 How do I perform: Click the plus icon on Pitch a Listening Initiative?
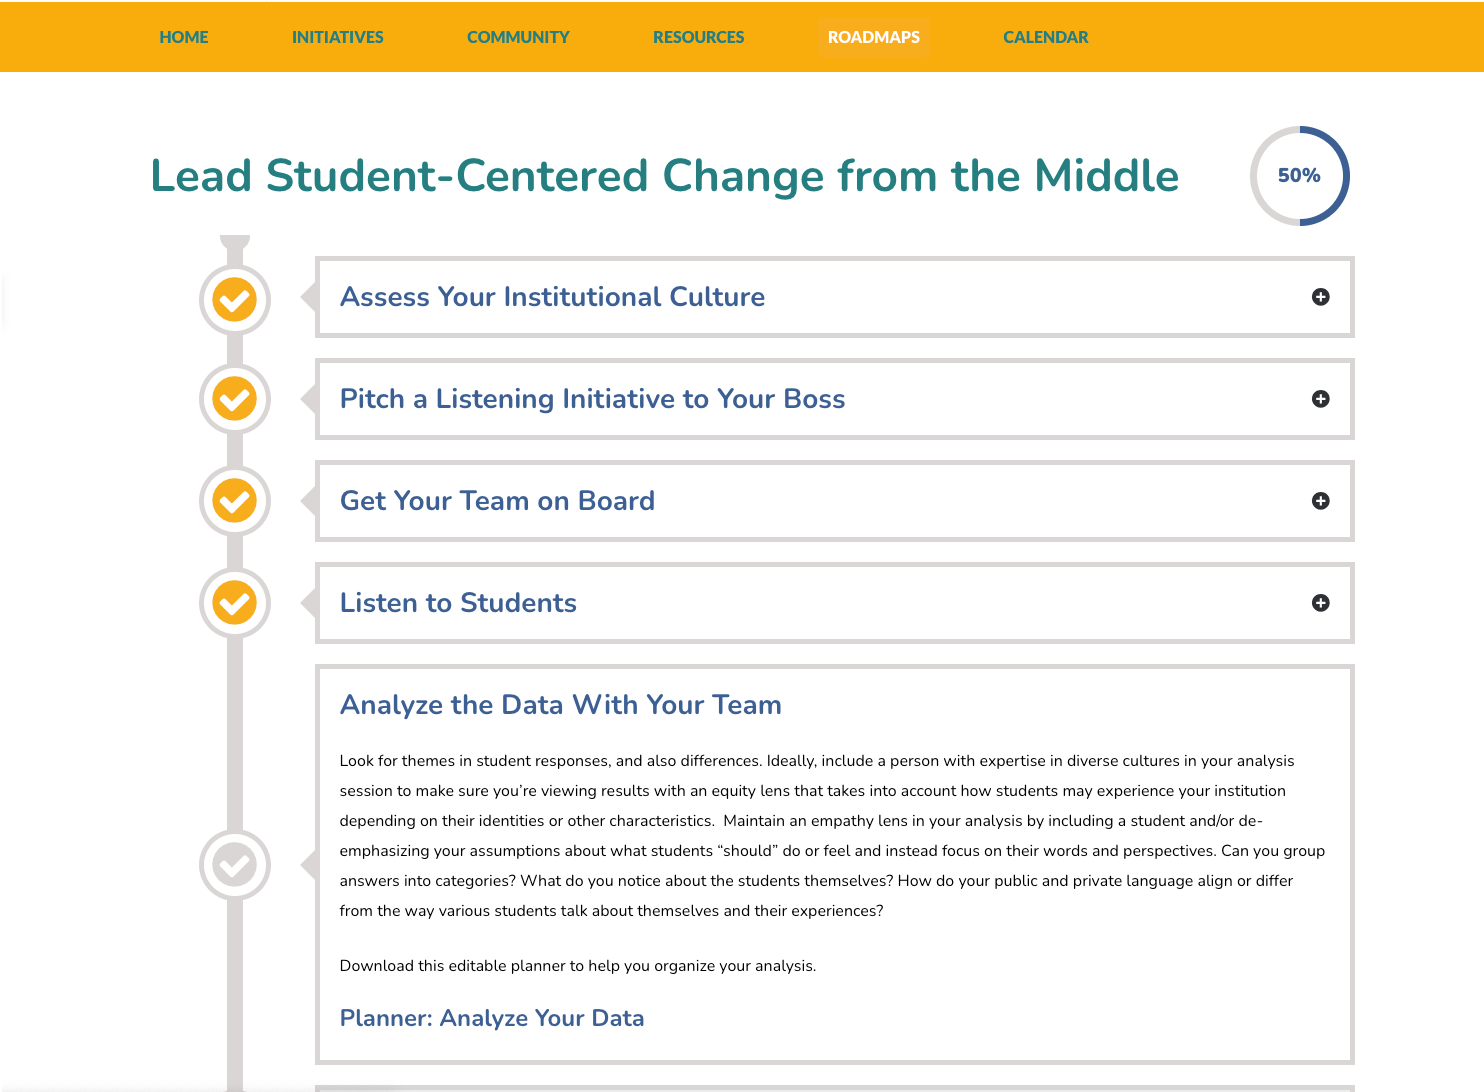[1321, 399]
